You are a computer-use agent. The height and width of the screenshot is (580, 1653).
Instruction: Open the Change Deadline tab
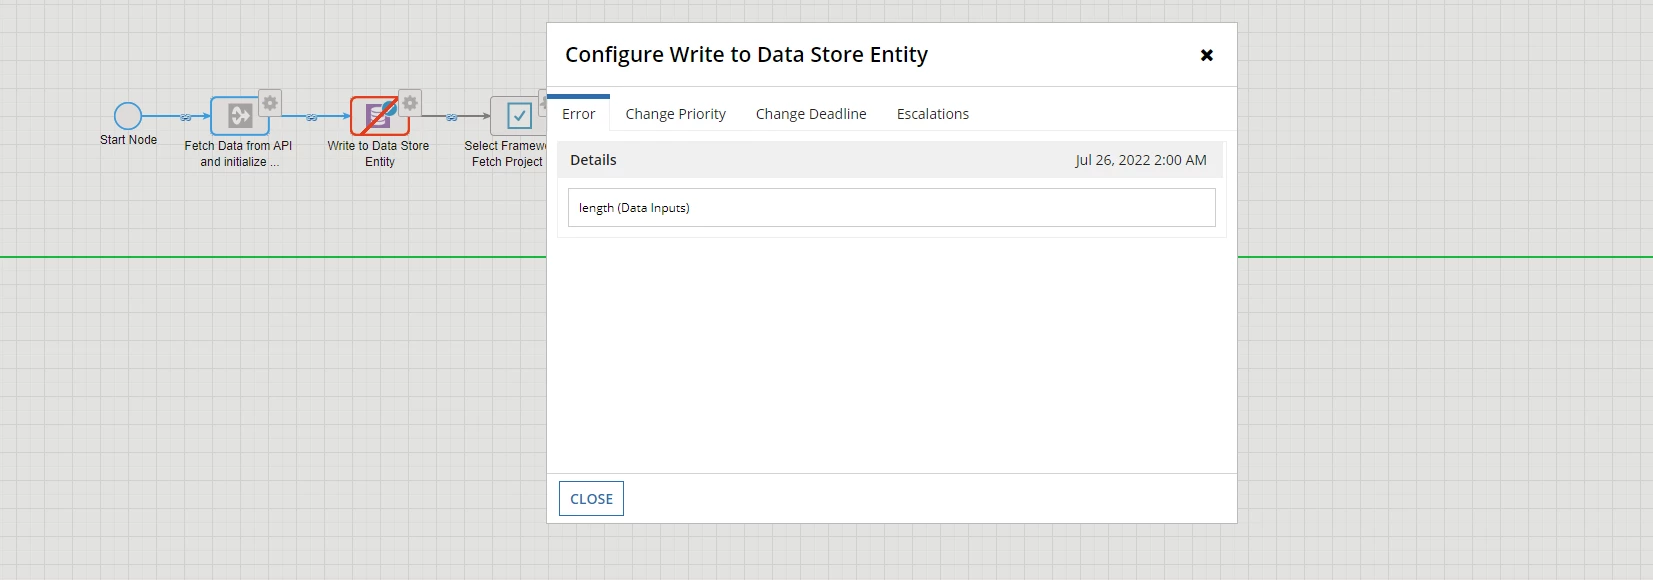(x=811, y=114)
